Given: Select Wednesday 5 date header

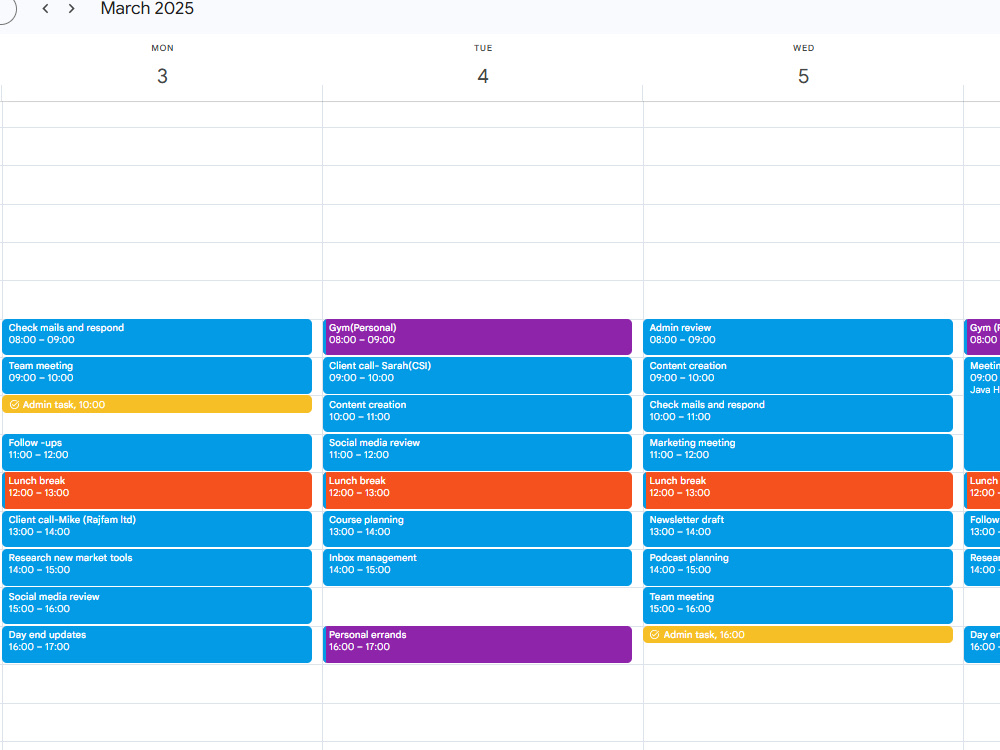Looking at the screenshot, I should [x=803, y=76].
